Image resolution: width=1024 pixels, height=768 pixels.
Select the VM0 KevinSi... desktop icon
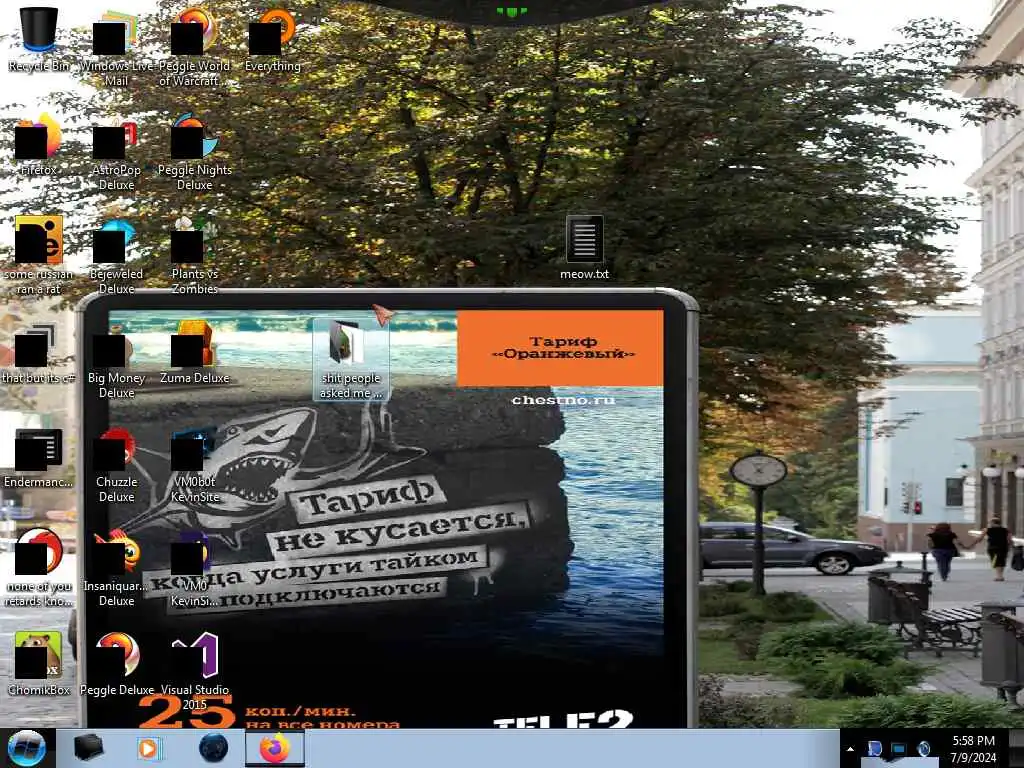(x=194, y=568)
